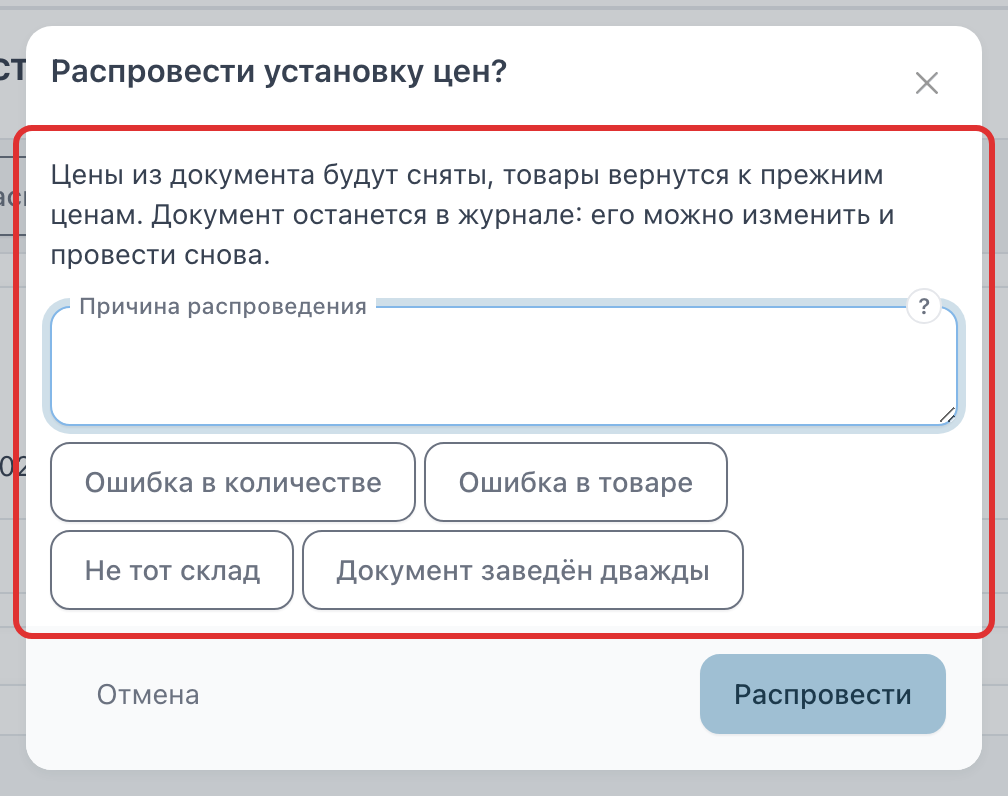Close the dialog with the X icon
1008x796 pixels.
[x=926, y=83]
